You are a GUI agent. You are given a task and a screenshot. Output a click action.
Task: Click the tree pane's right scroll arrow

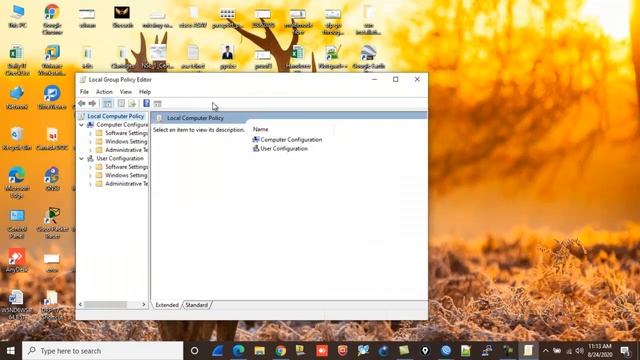[144, 304]
